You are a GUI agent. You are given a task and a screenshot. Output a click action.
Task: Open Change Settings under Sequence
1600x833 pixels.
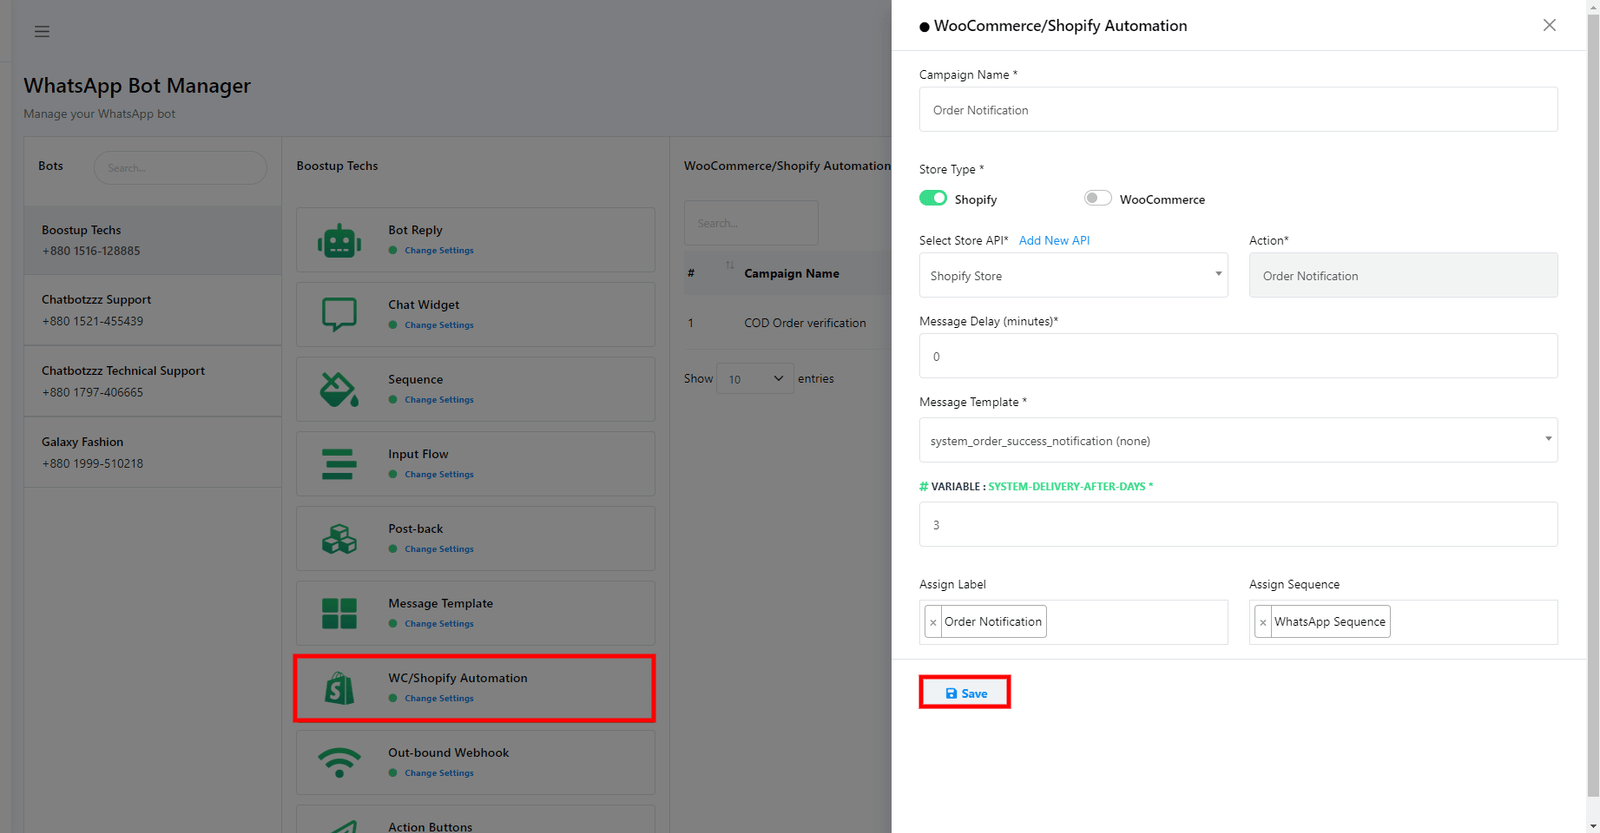coord(439,400)
